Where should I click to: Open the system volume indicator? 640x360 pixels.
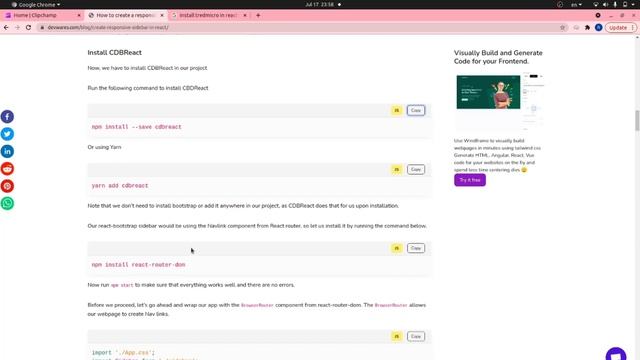pyautogui.click(x=605, y=4)
